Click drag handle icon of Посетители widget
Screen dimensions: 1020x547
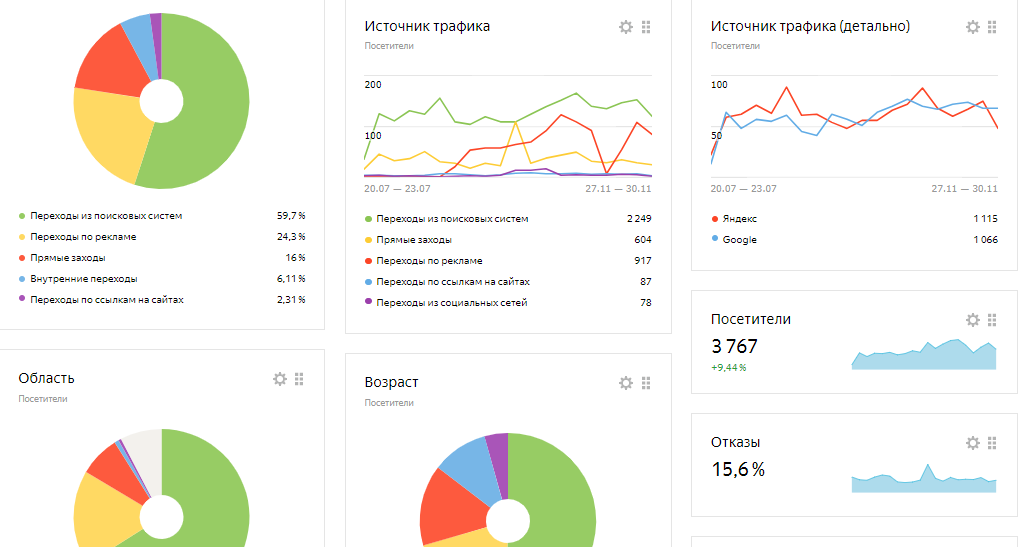pyautogui.click(x=992, y=319)
